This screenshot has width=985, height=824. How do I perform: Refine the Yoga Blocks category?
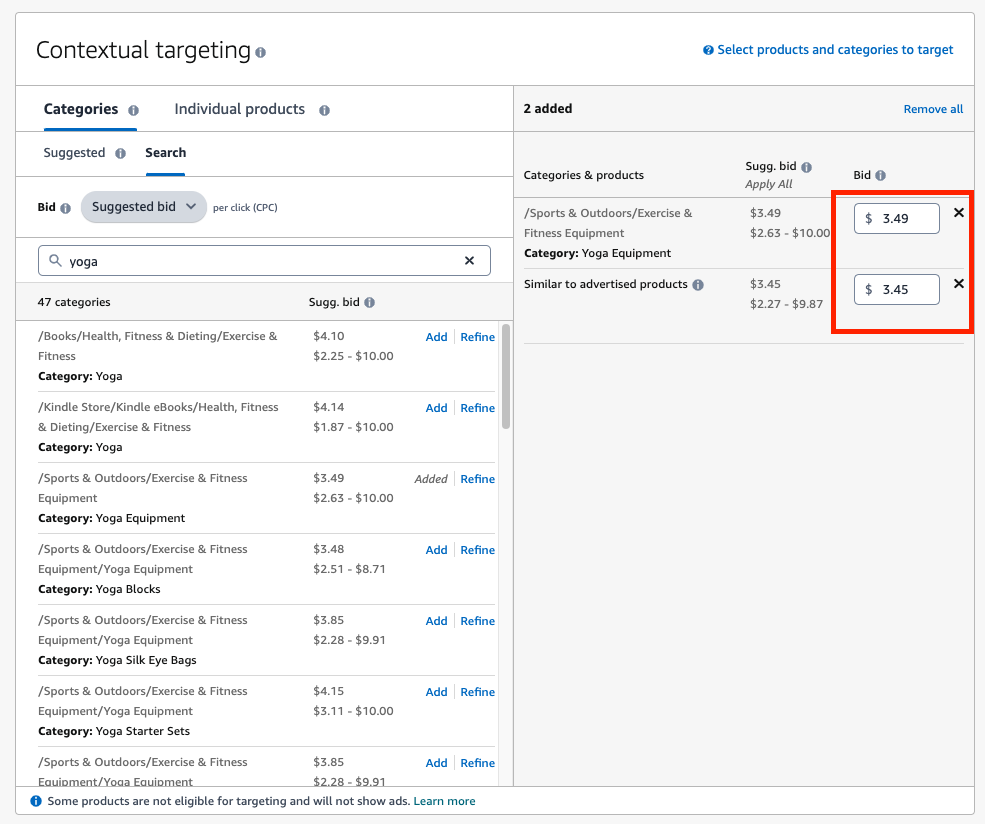pos(477,549)
